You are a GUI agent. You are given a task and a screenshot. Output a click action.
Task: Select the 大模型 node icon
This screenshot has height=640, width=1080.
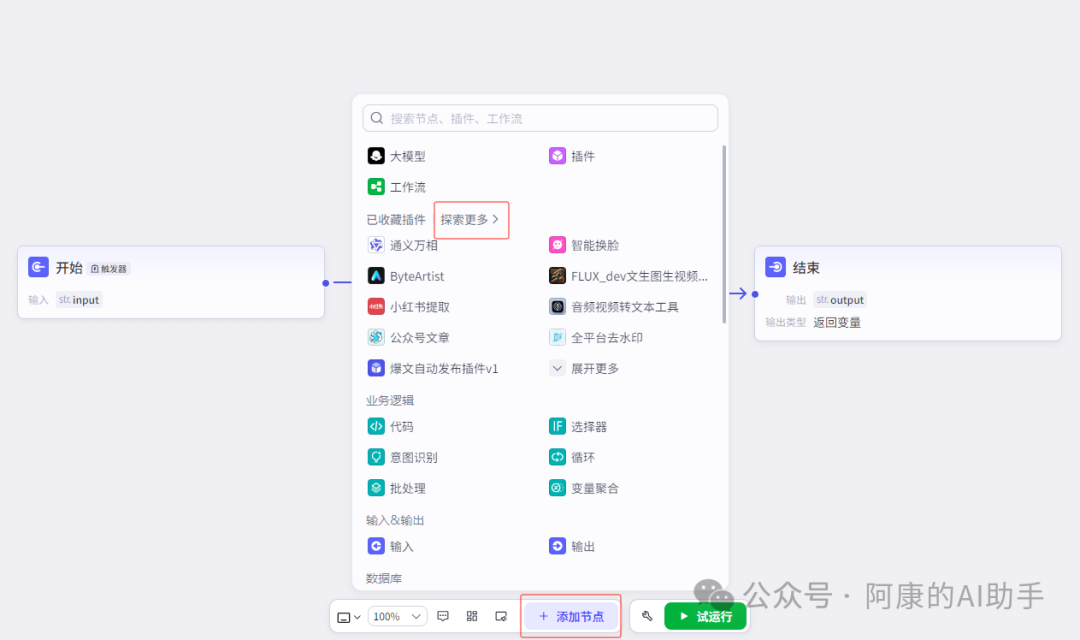[376, 156]
